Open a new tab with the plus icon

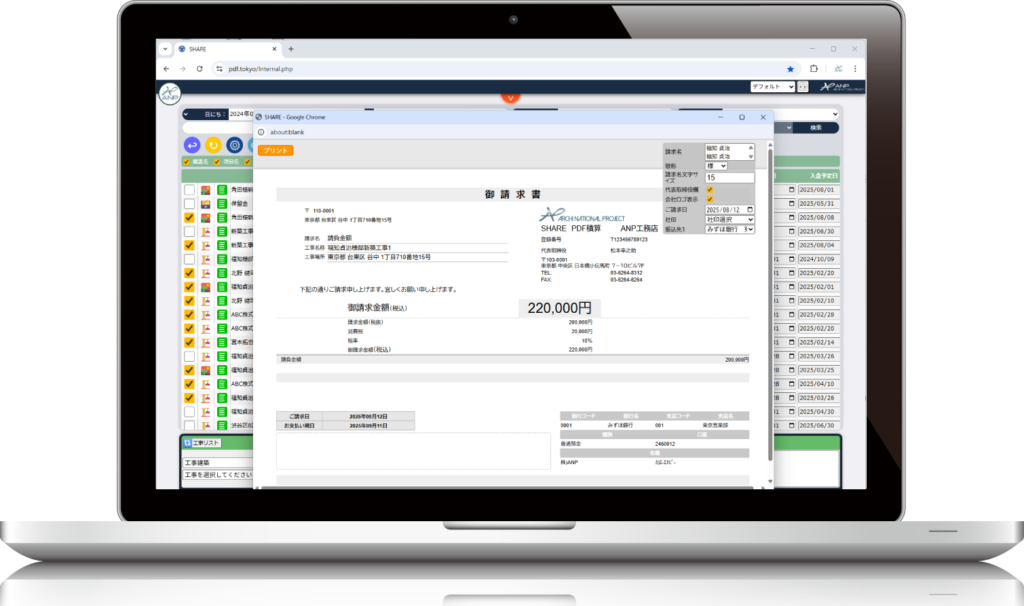(291, 49)
